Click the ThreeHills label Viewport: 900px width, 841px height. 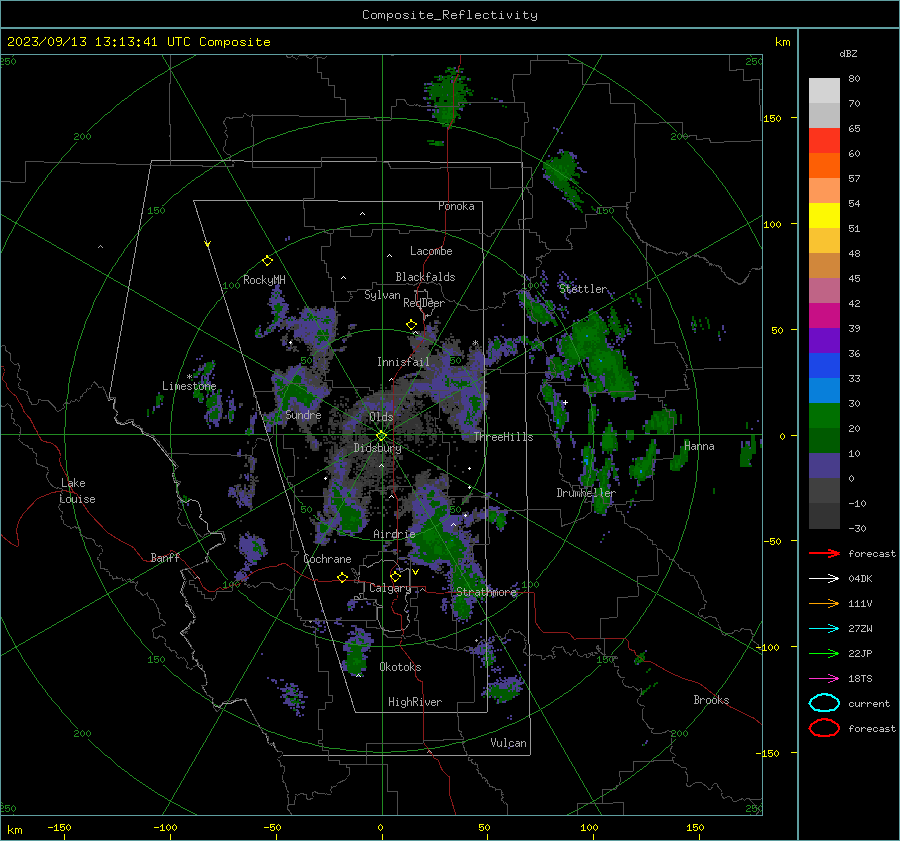(x=503, y=437)
